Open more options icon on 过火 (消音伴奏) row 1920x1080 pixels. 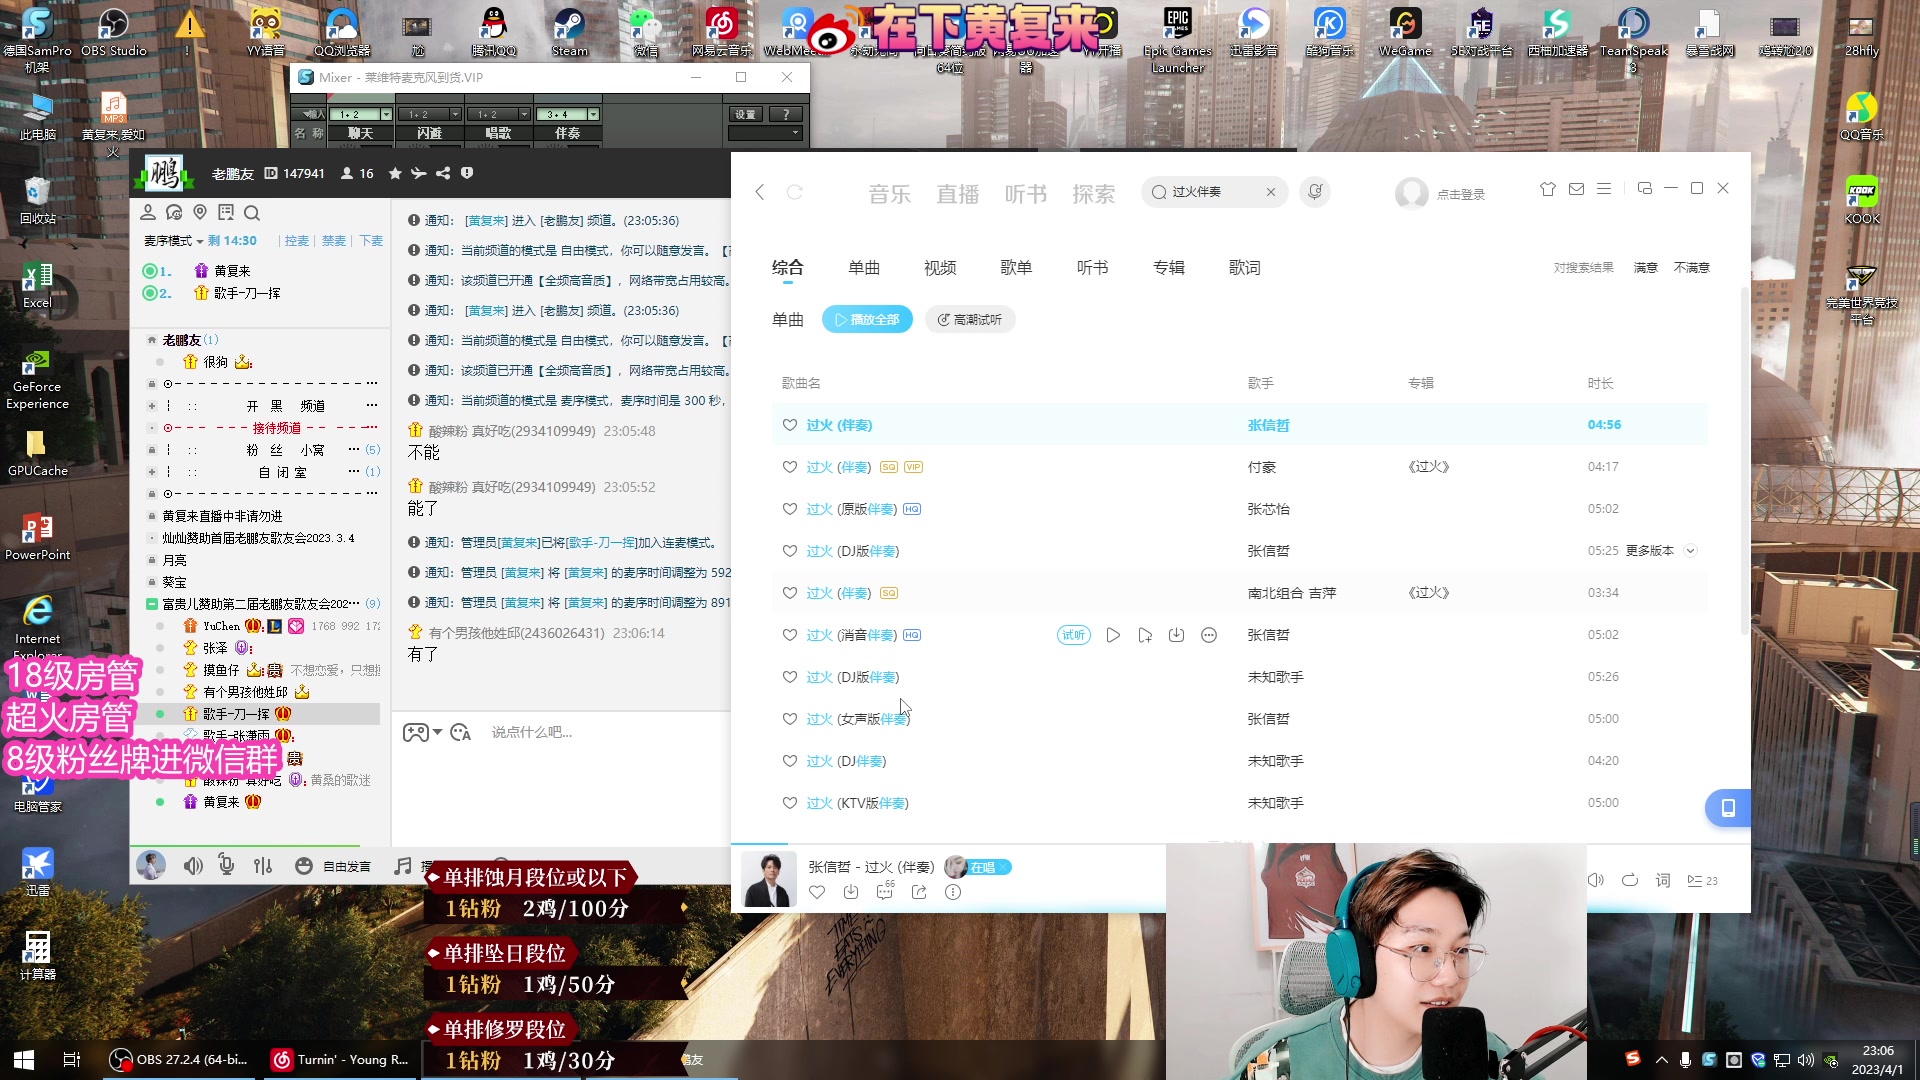[x=1209, y=635]
